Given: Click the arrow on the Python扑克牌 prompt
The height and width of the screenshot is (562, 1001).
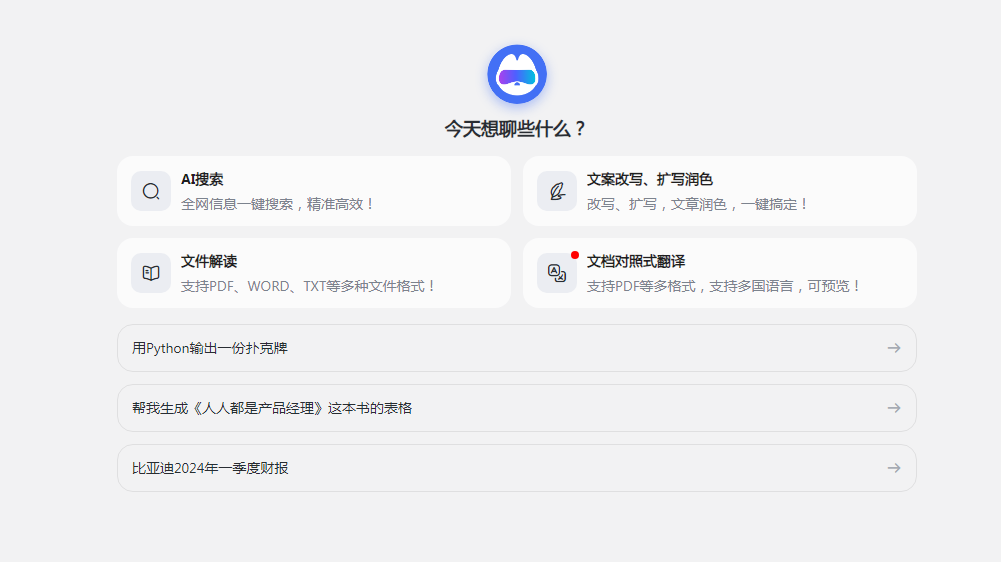Looking at the screenshot, I should pos(893,348).
